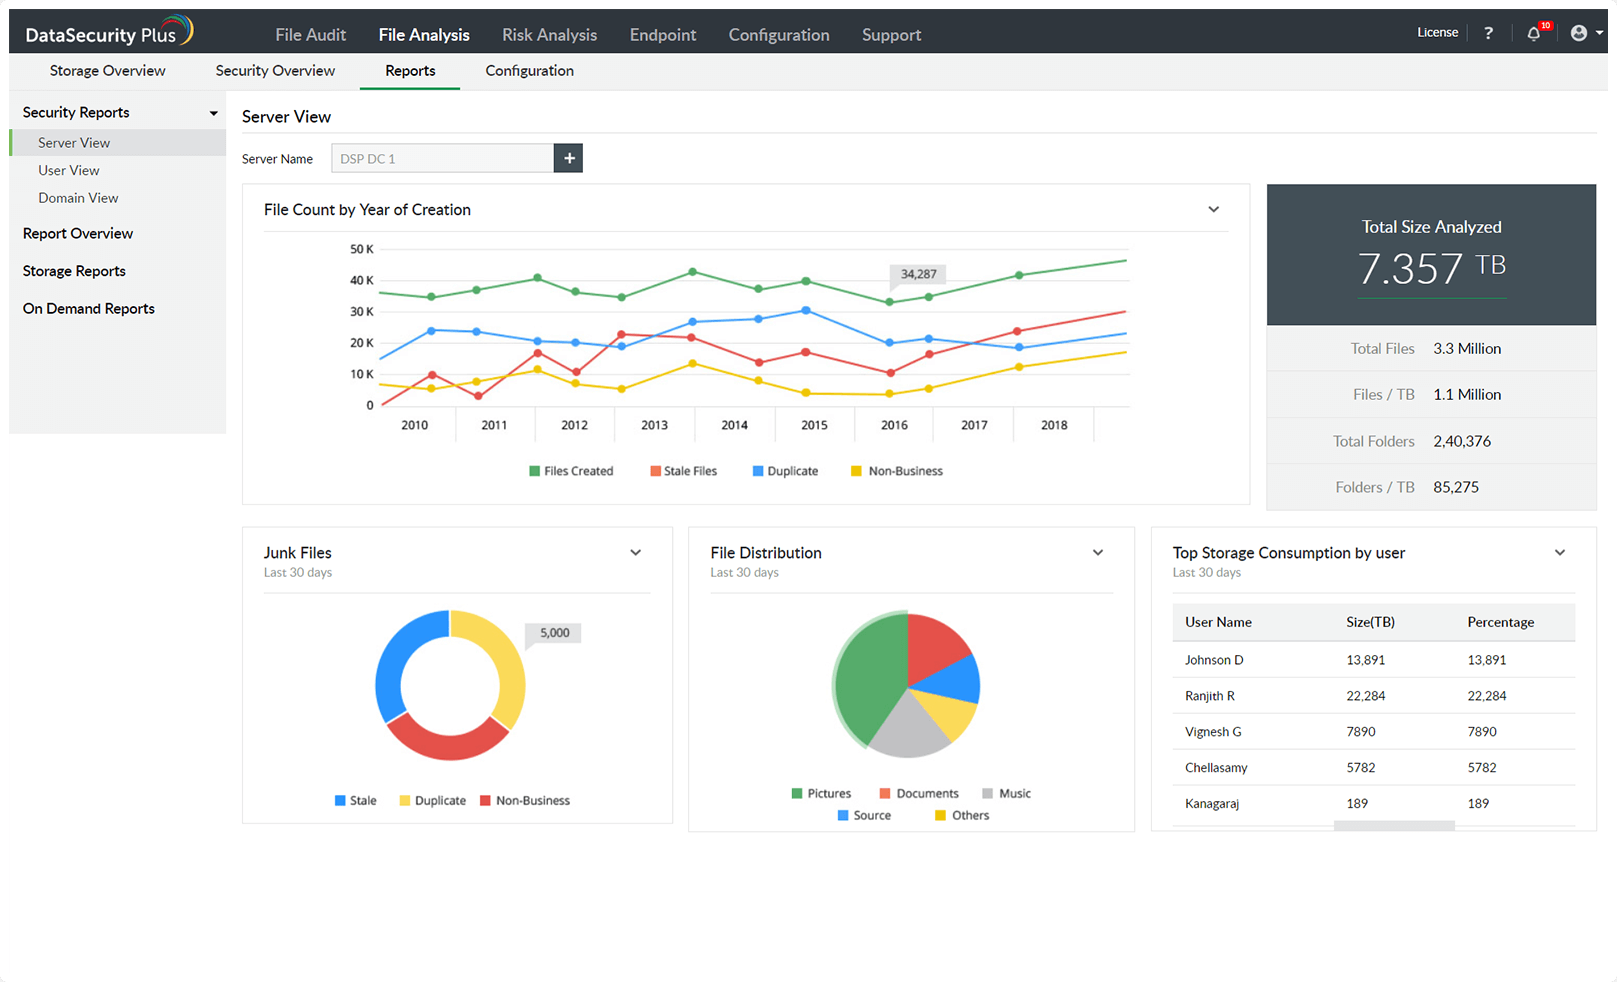
Task: Click the Server Name input field
Action: (x=442, y=158)
